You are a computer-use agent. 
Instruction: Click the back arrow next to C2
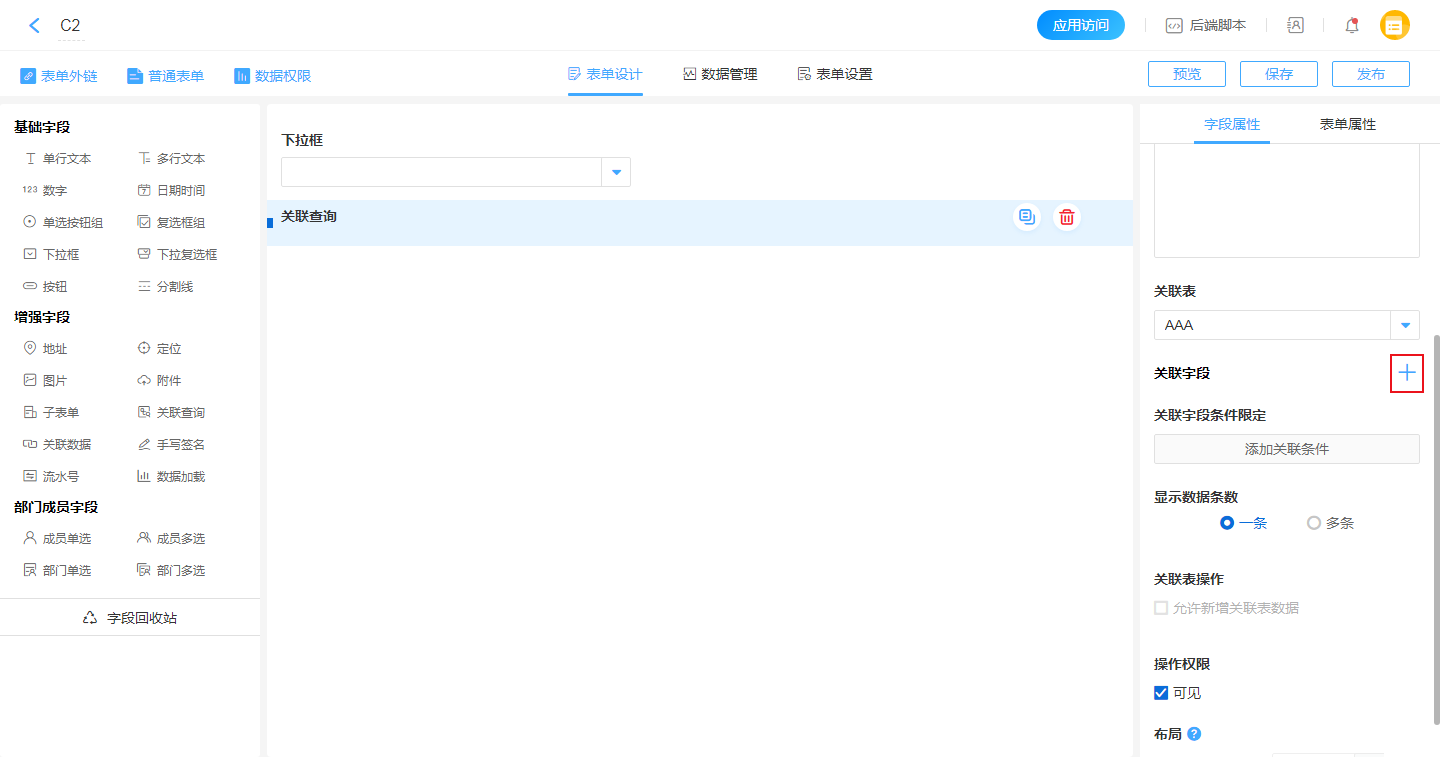coord(35,26)
